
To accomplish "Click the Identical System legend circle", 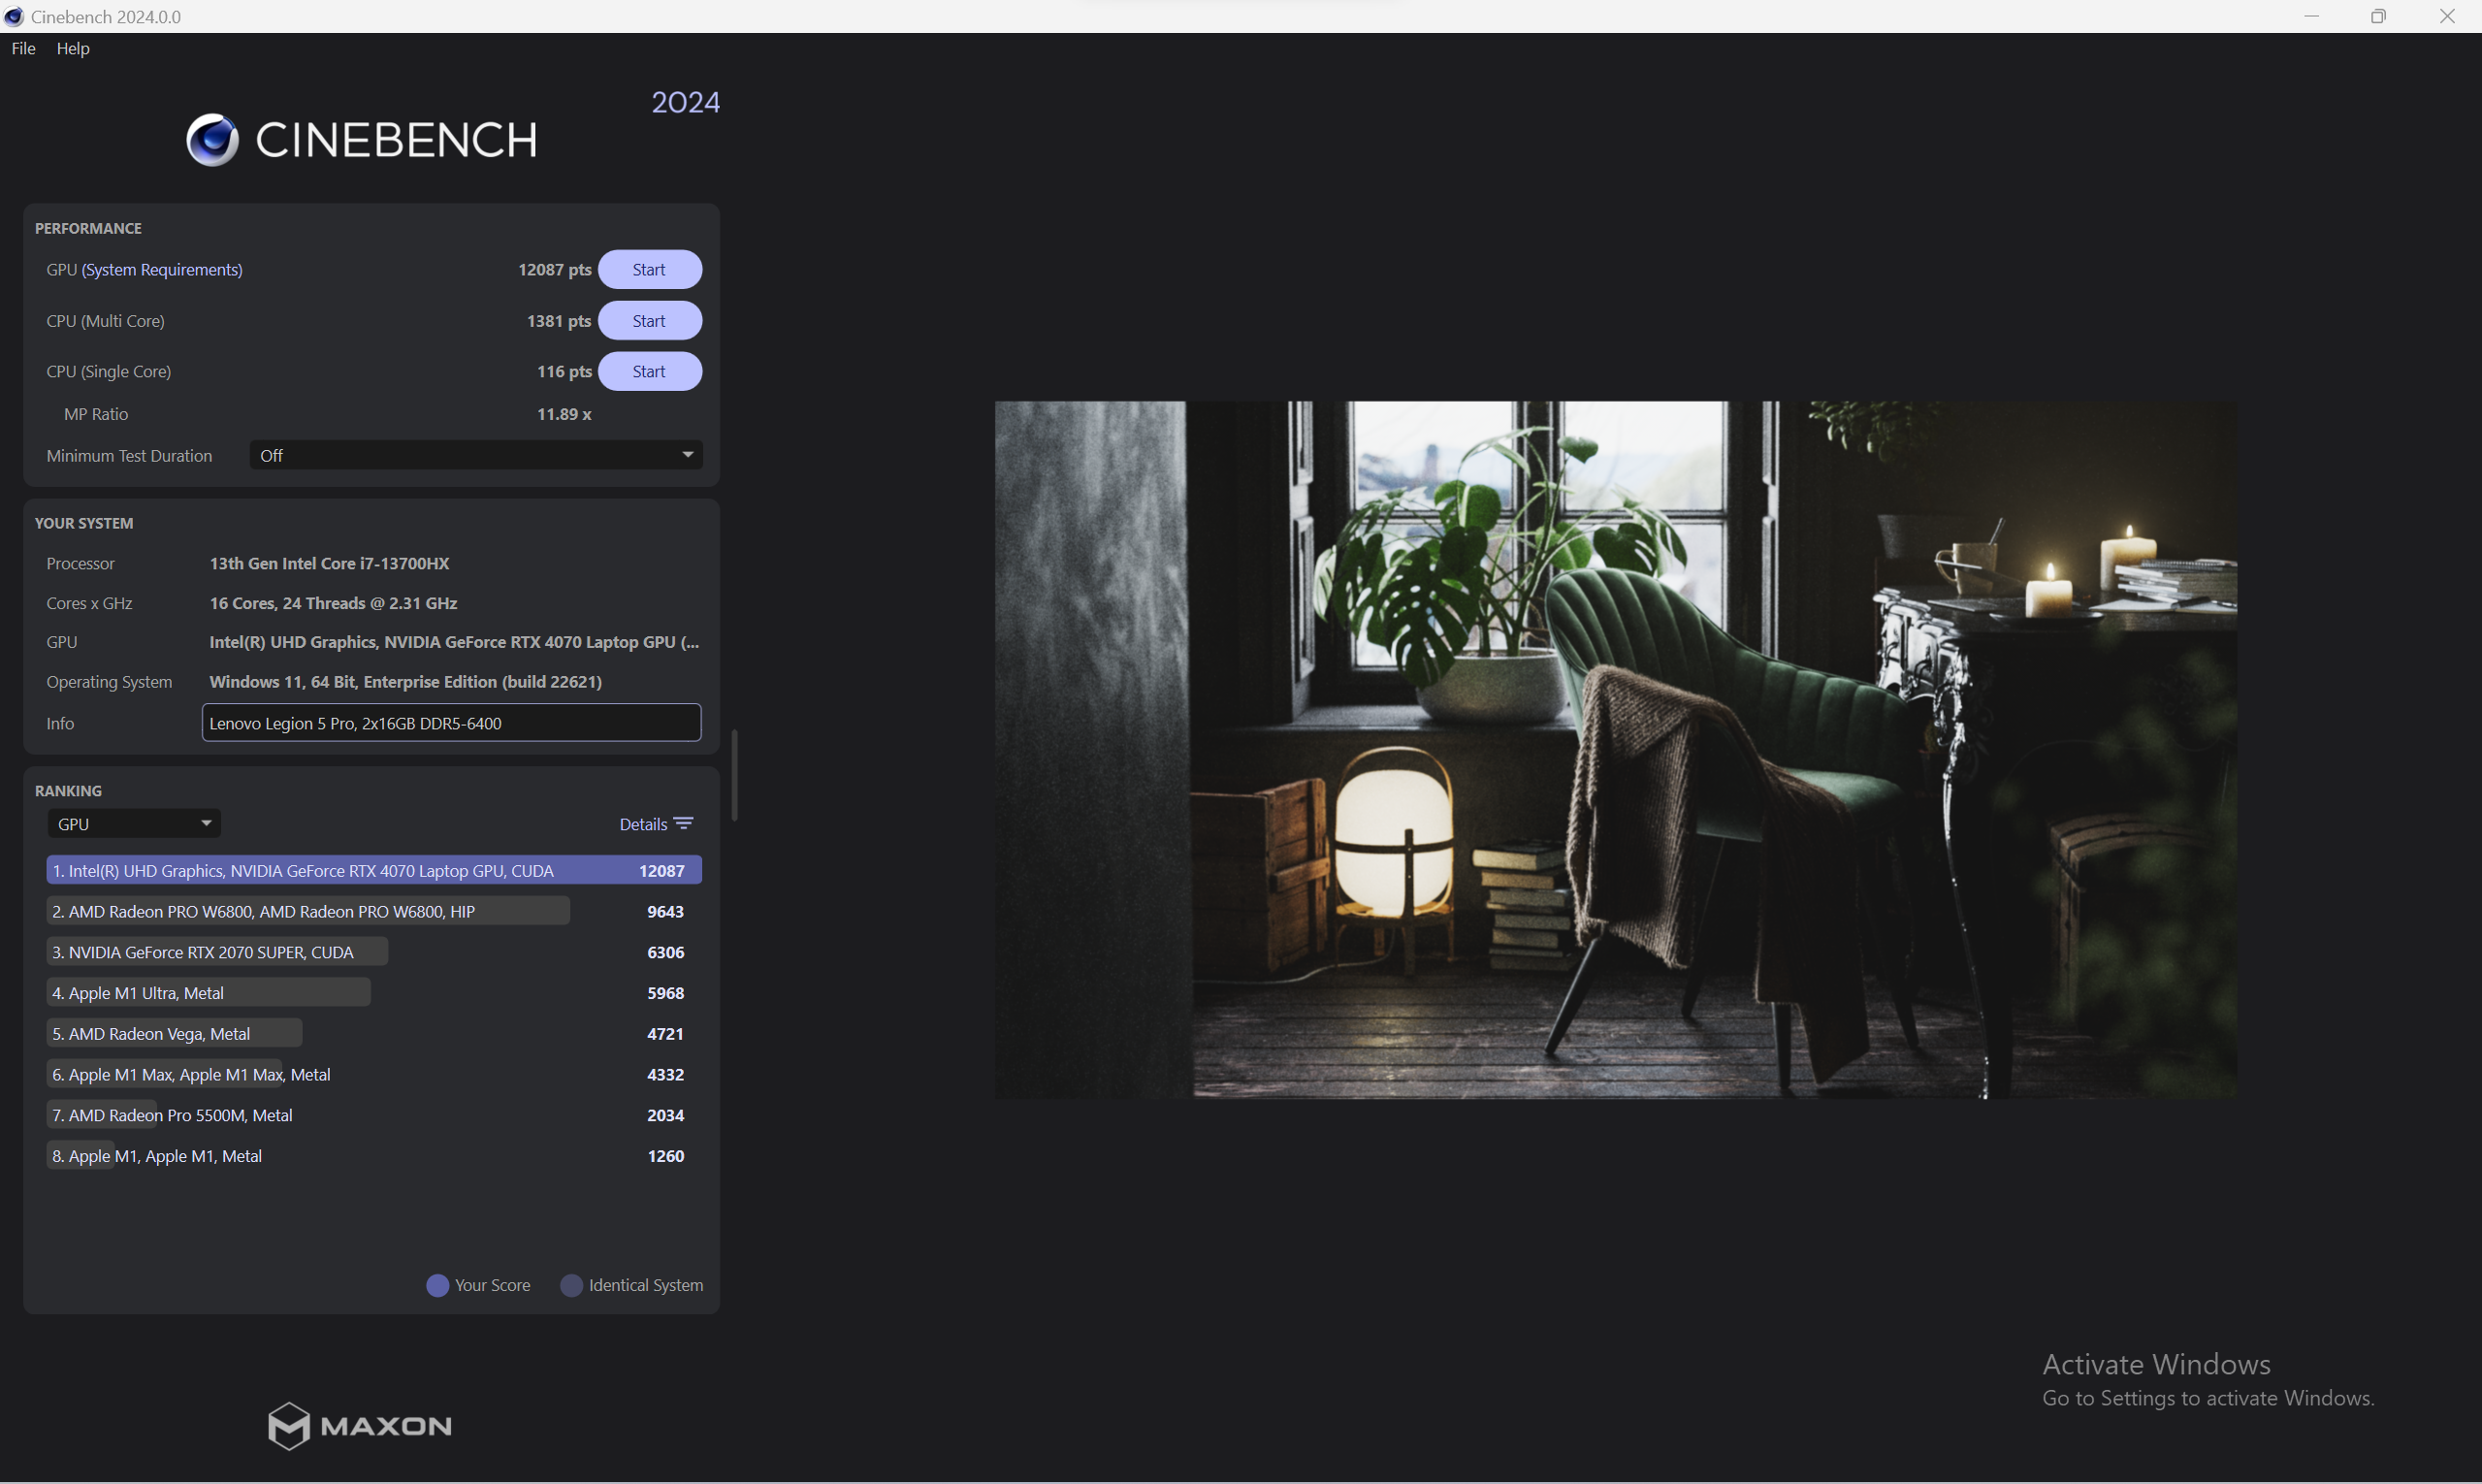I will tap(571, 1286).
